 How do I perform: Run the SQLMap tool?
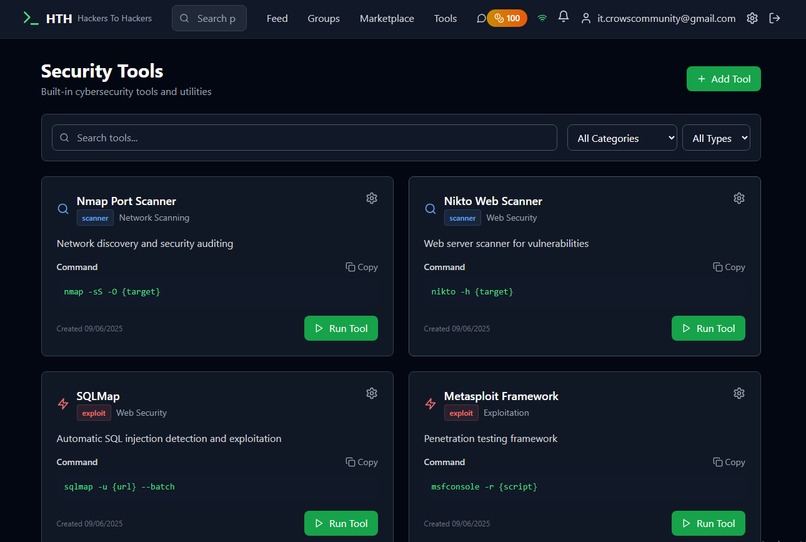pyautogui.click(x=341, y=523)
